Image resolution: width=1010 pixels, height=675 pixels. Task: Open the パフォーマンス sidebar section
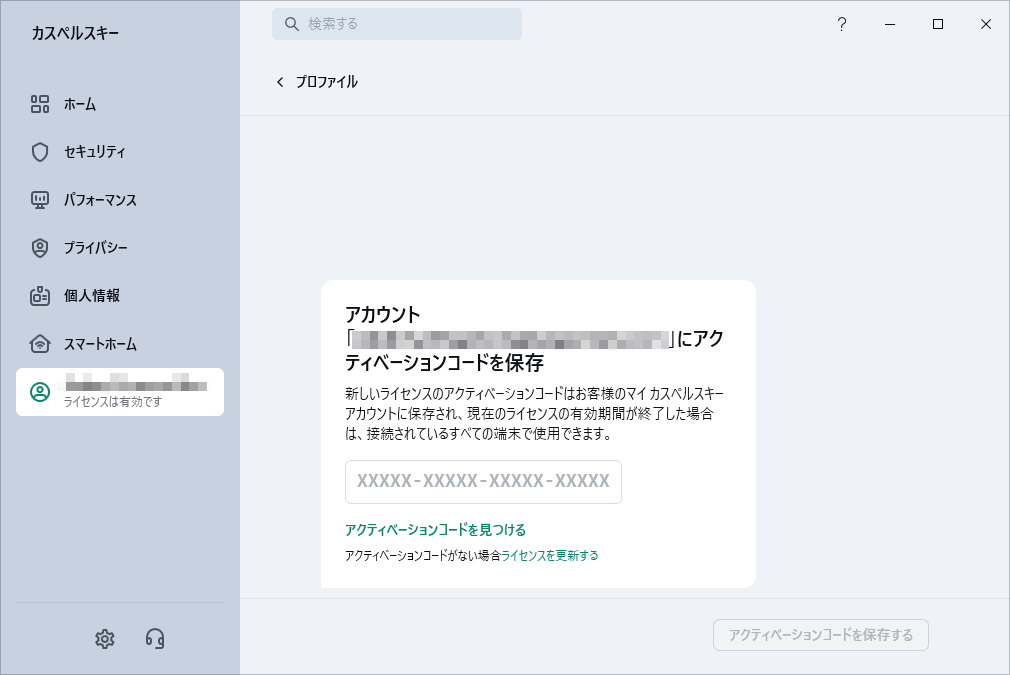(x=84, y=200)
